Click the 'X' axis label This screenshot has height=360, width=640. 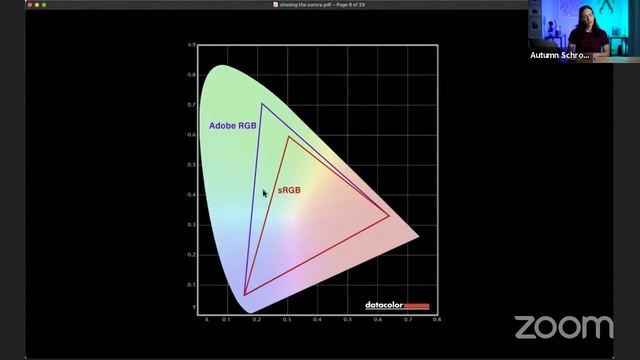pos(207,320)
